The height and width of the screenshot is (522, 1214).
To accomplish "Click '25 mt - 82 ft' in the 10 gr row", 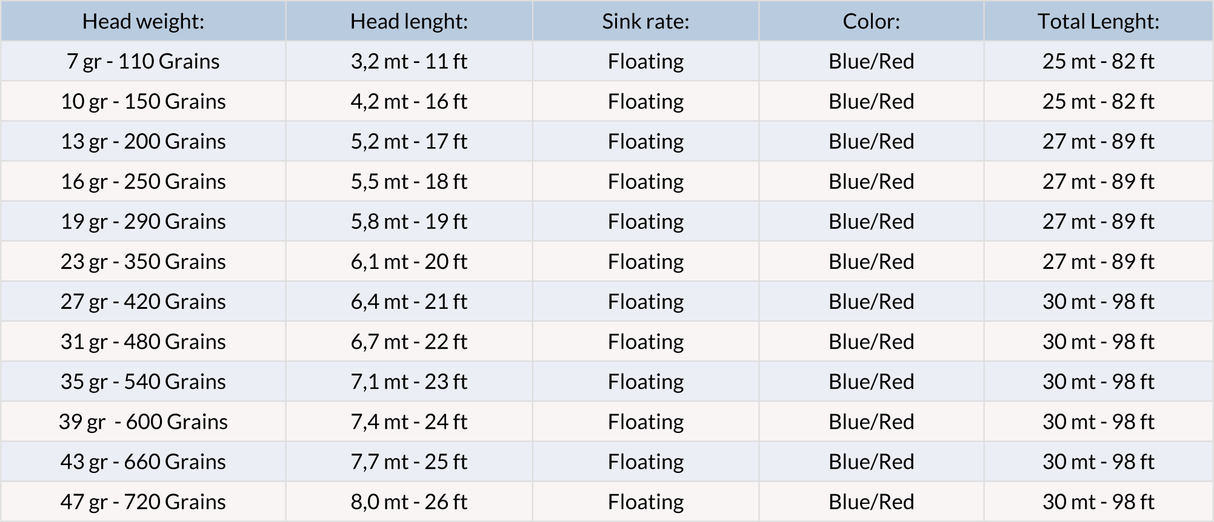I will click(1098, 101).
